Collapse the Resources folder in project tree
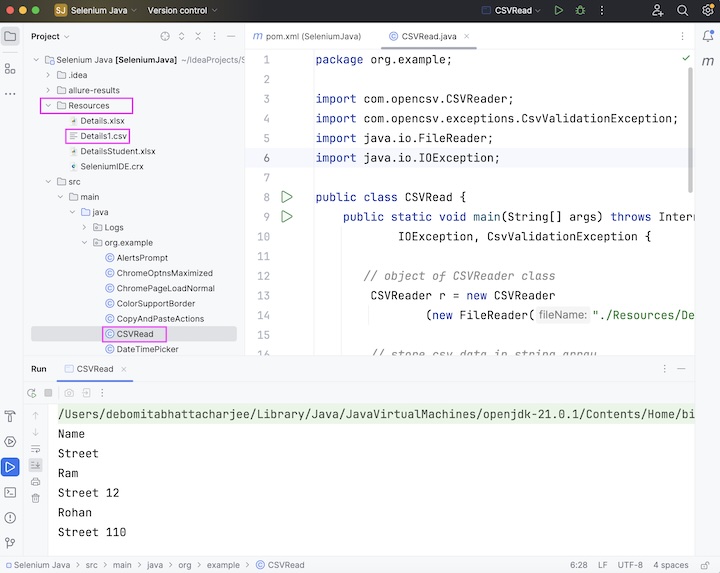 coord(46,105)
